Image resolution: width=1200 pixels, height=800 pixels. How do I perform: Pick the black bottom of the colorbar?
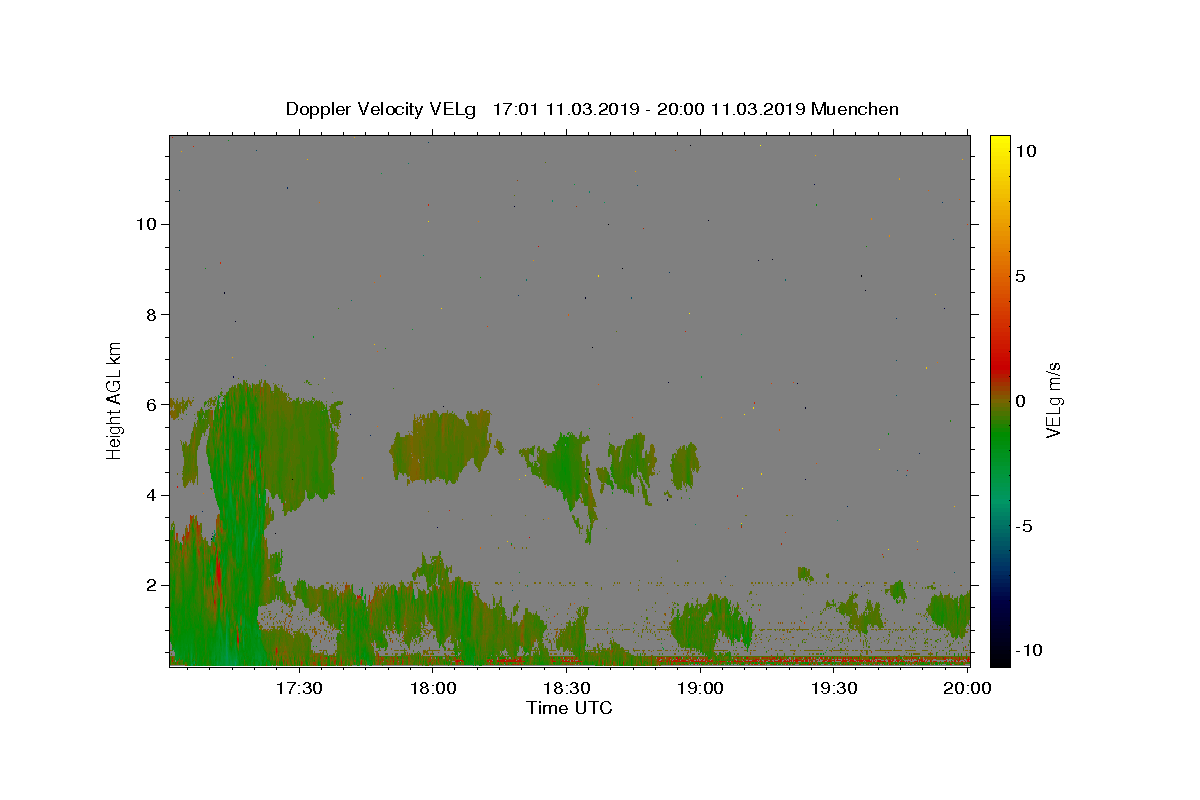pyautogui.click(x=999, y=655)
